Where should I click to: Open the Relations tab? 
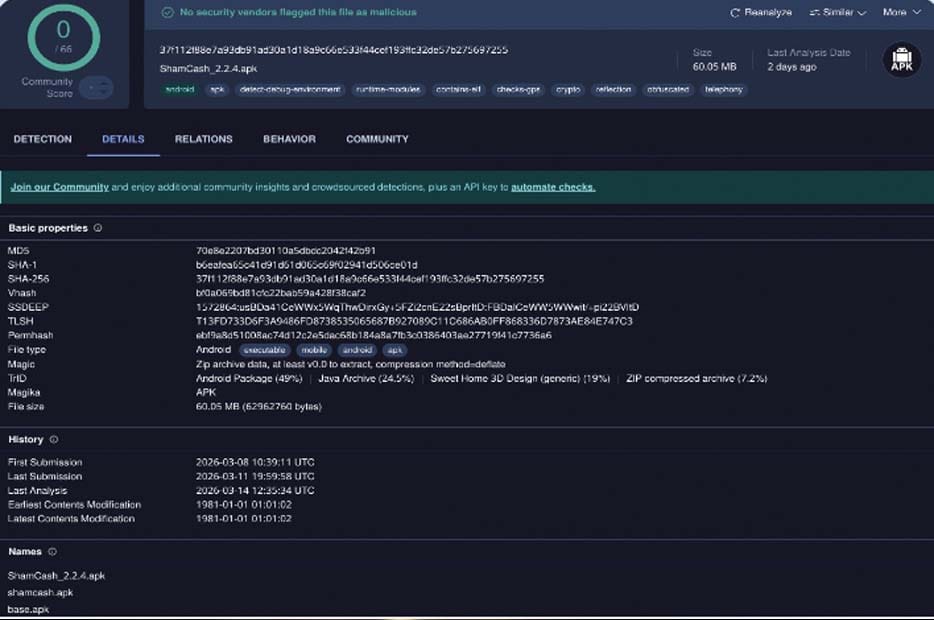coord(203,139)
